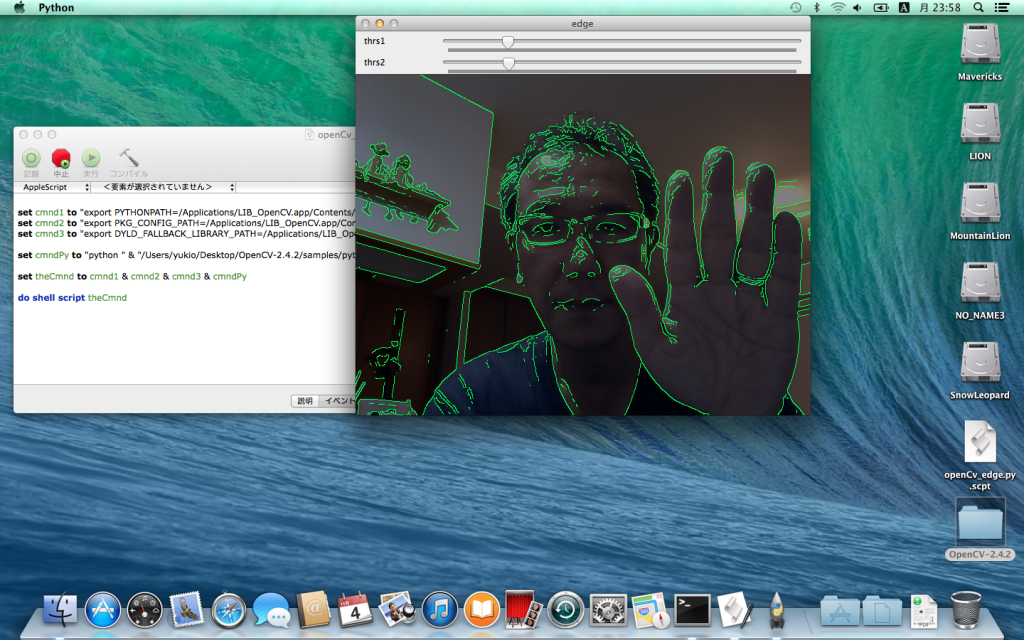1024x640 pixels.
Task: Open the input source menu marked A
Action: pos(904,8)
